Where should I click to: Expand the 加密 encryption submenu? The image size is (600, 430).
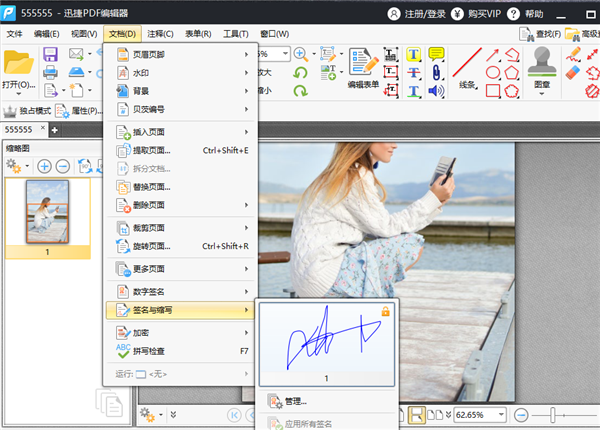tap(181, 332)
